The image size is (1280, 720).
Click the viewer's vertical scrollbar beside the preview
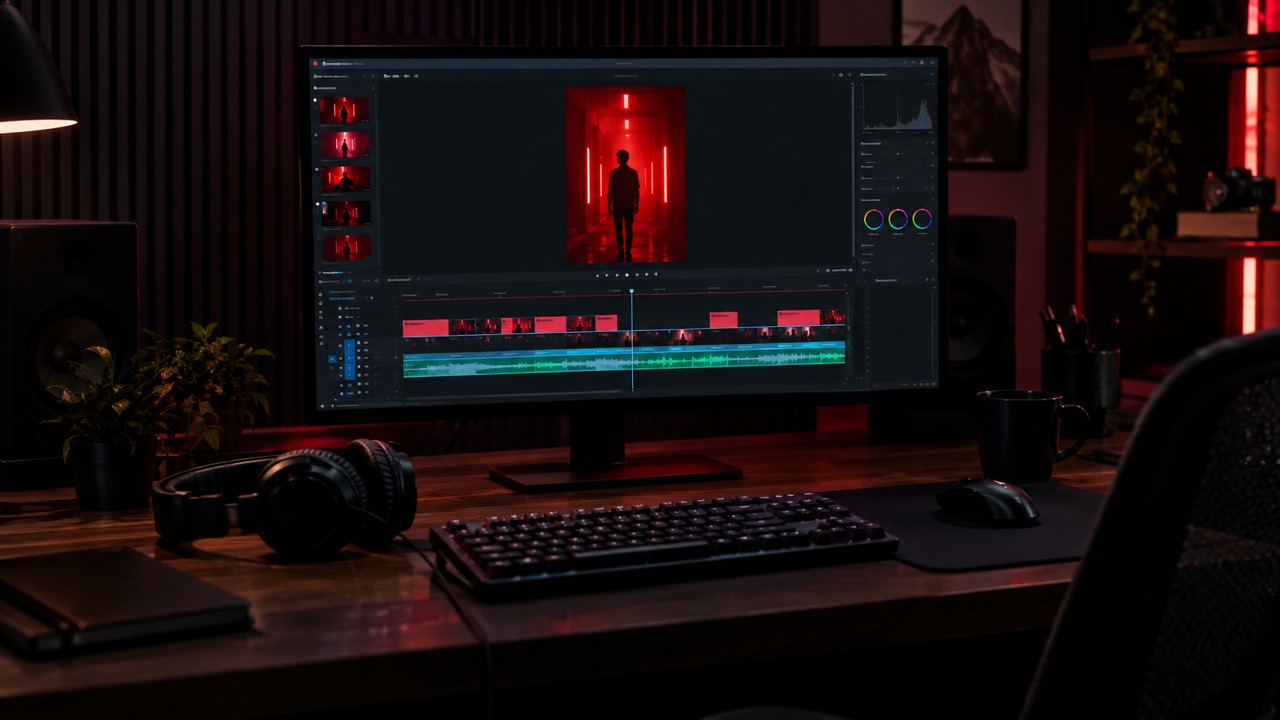853,170
